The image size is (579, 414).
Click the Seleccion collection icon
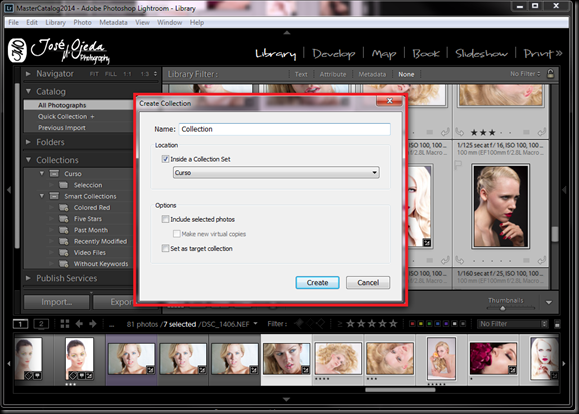(x=64, y=185)
